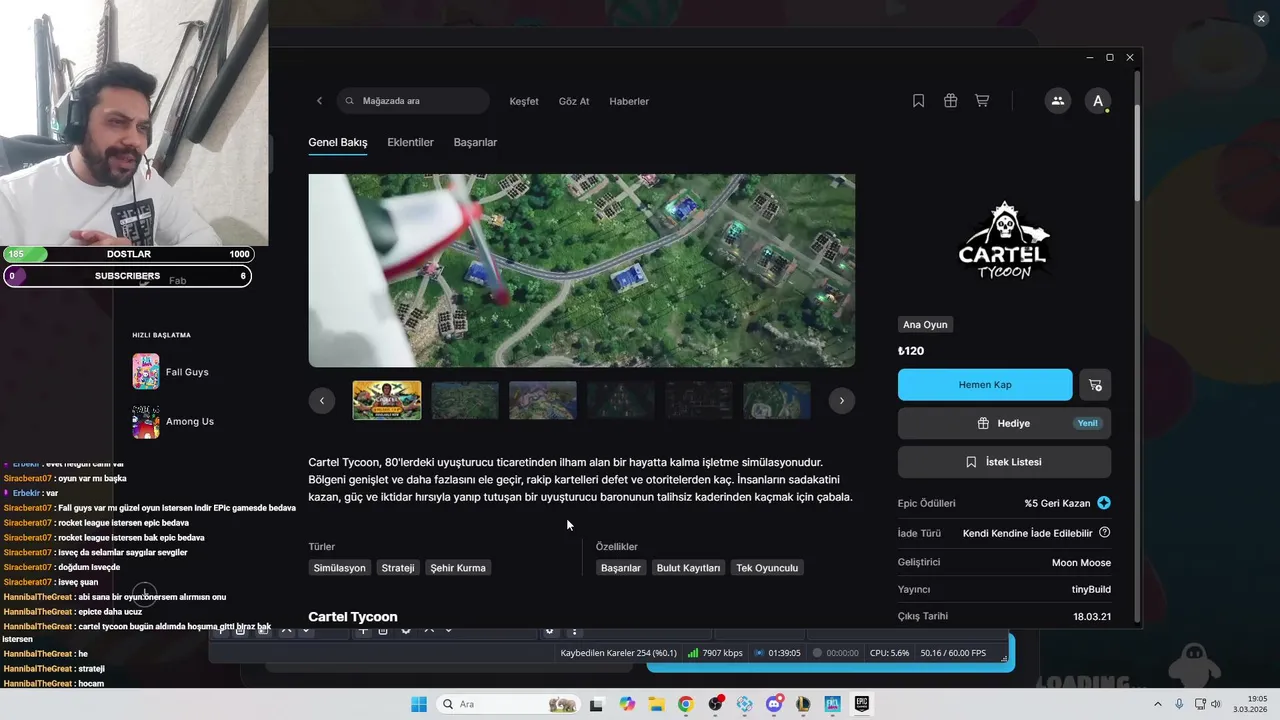The height and width of the screenshot is (720, 1280).
Task: Select the Bulut Kayıtları feature tag
Action: click(688, 568)
